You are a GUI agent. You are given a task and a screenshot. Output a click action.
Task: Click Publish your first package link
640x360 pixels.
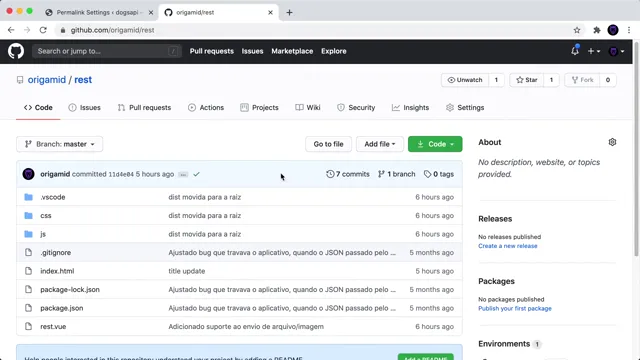tap(515, 309)
